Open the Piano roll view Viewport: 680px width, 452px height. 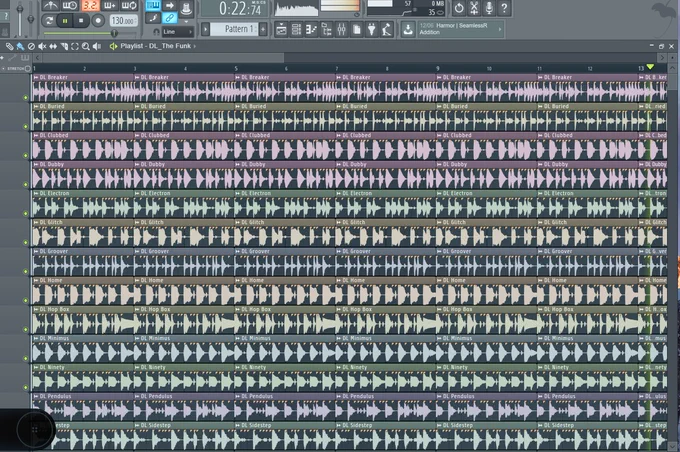[x=311, y=29]
